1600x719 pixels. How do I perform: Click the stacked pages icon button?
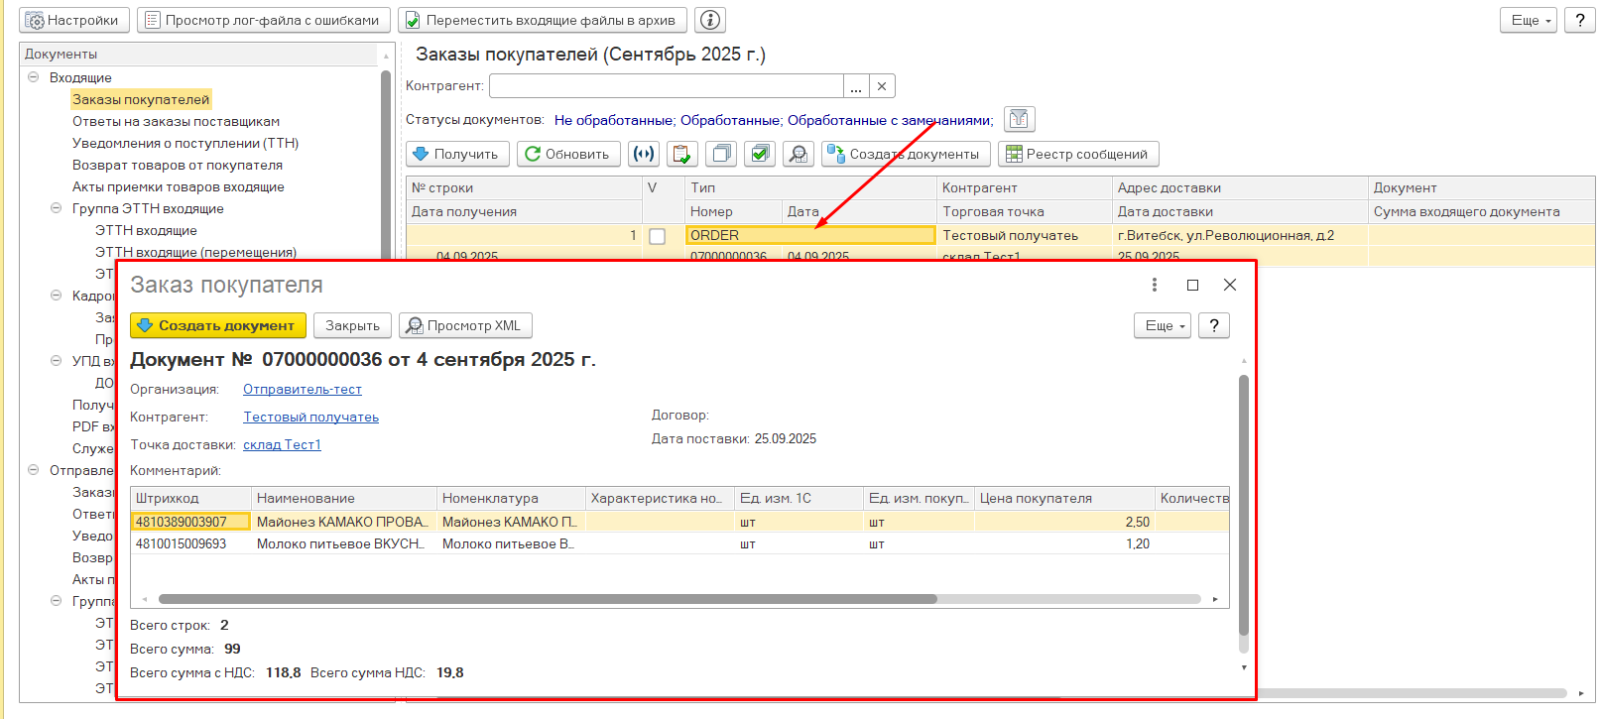tap(721, 154)
